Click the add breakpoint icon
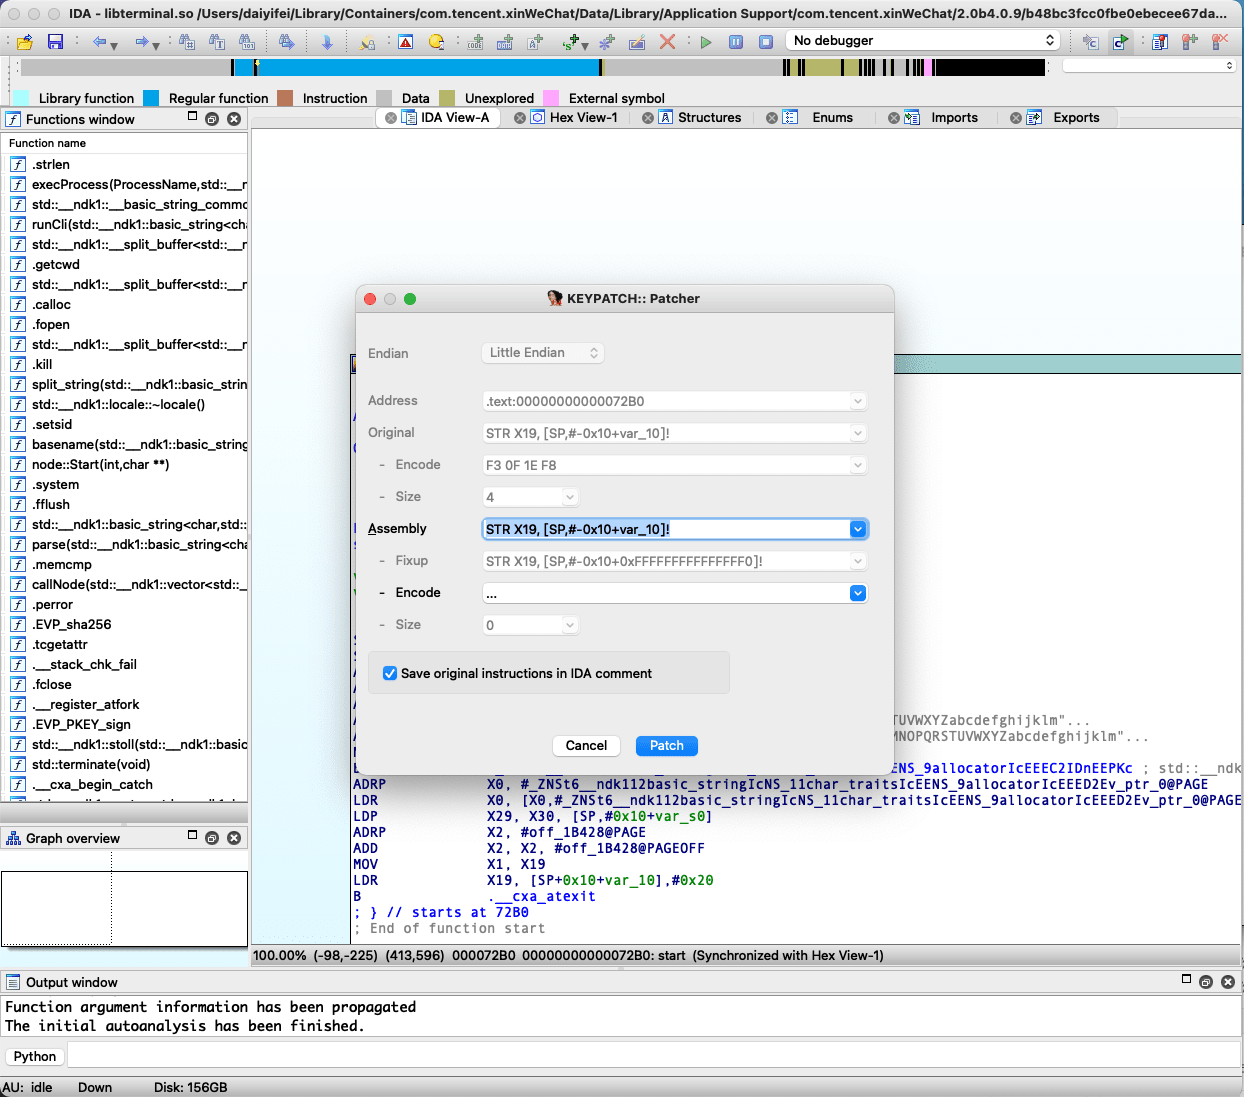This screenshot has height=1097, width=1244. click(x=1189, y=42)
